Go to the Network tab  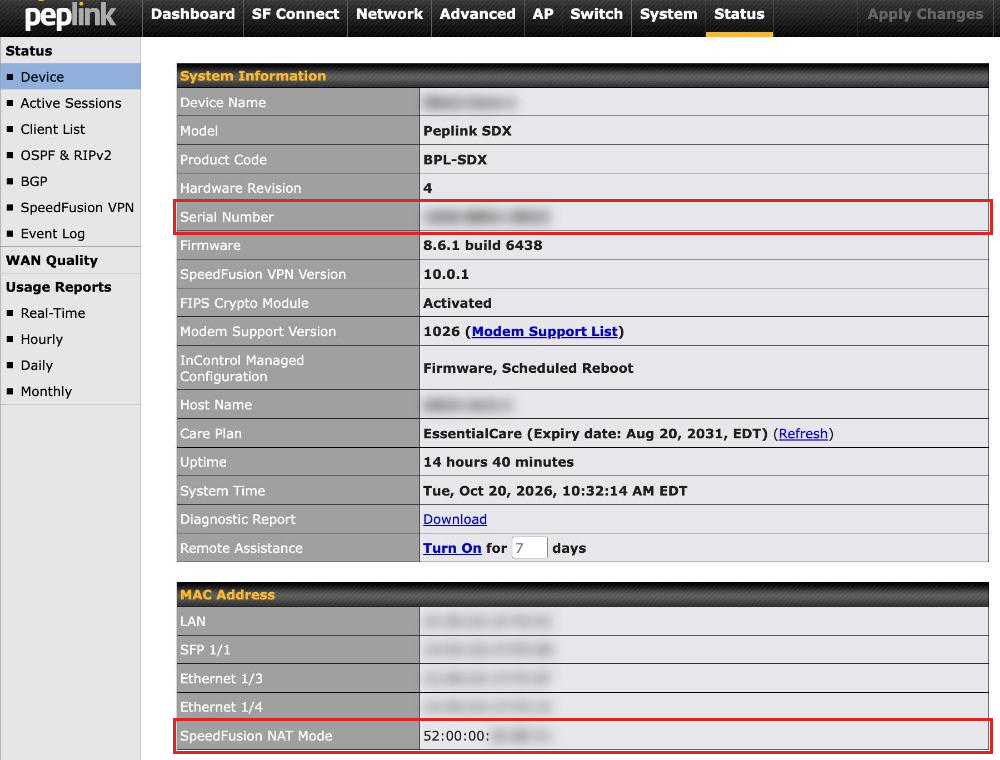coord(389,14)
